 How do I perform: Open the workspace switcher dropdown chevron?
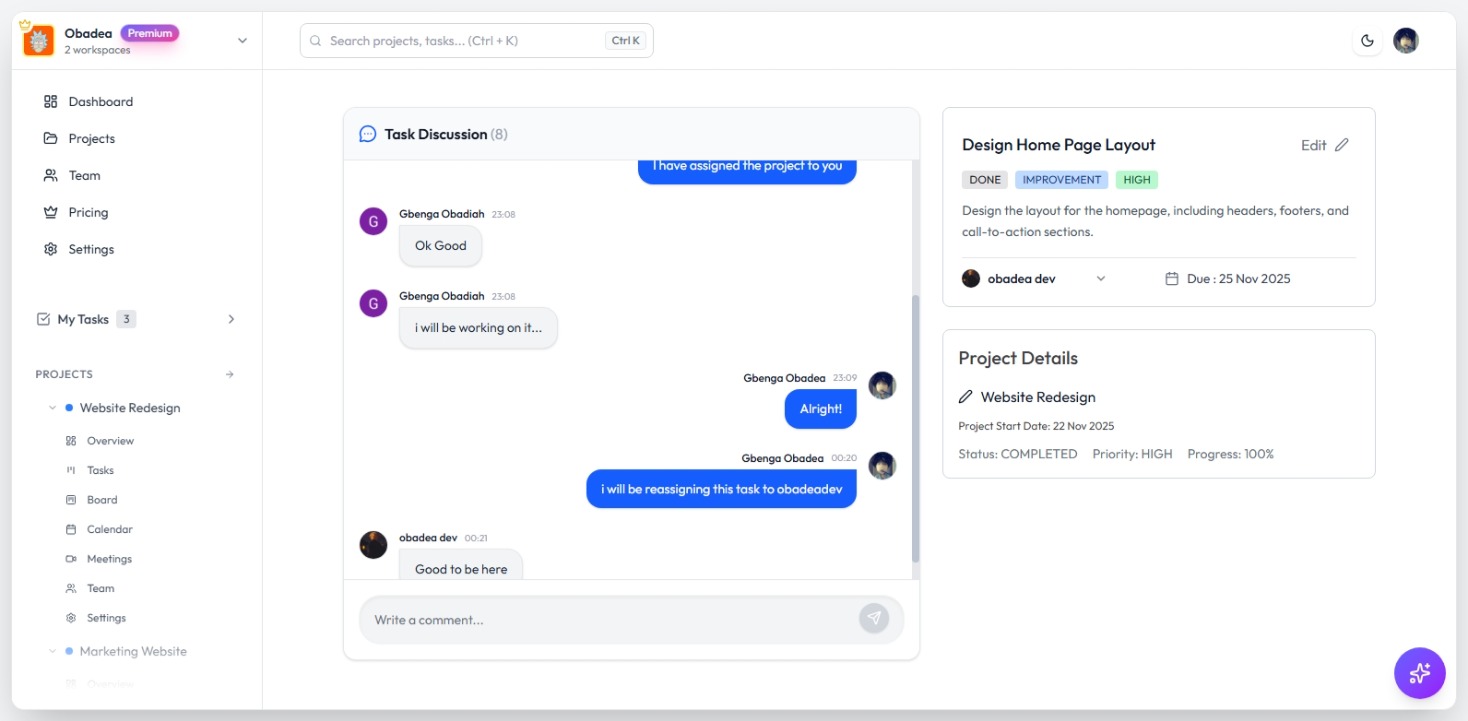point(241,41)
